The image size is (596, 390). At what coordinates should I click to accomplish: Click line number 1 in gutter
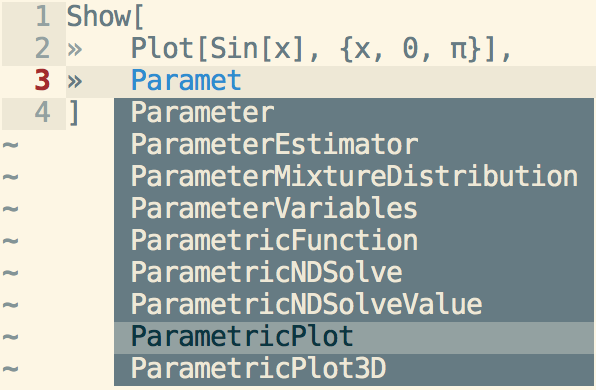[43, 17]
